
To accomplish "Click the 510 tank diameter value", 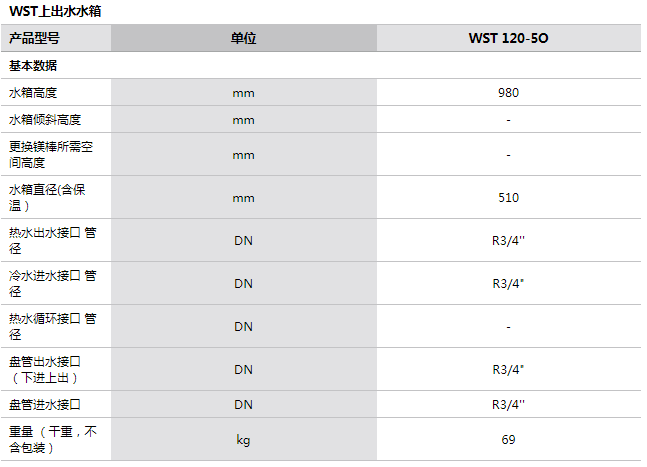I will pyautogui.click(x=508, y=197).
